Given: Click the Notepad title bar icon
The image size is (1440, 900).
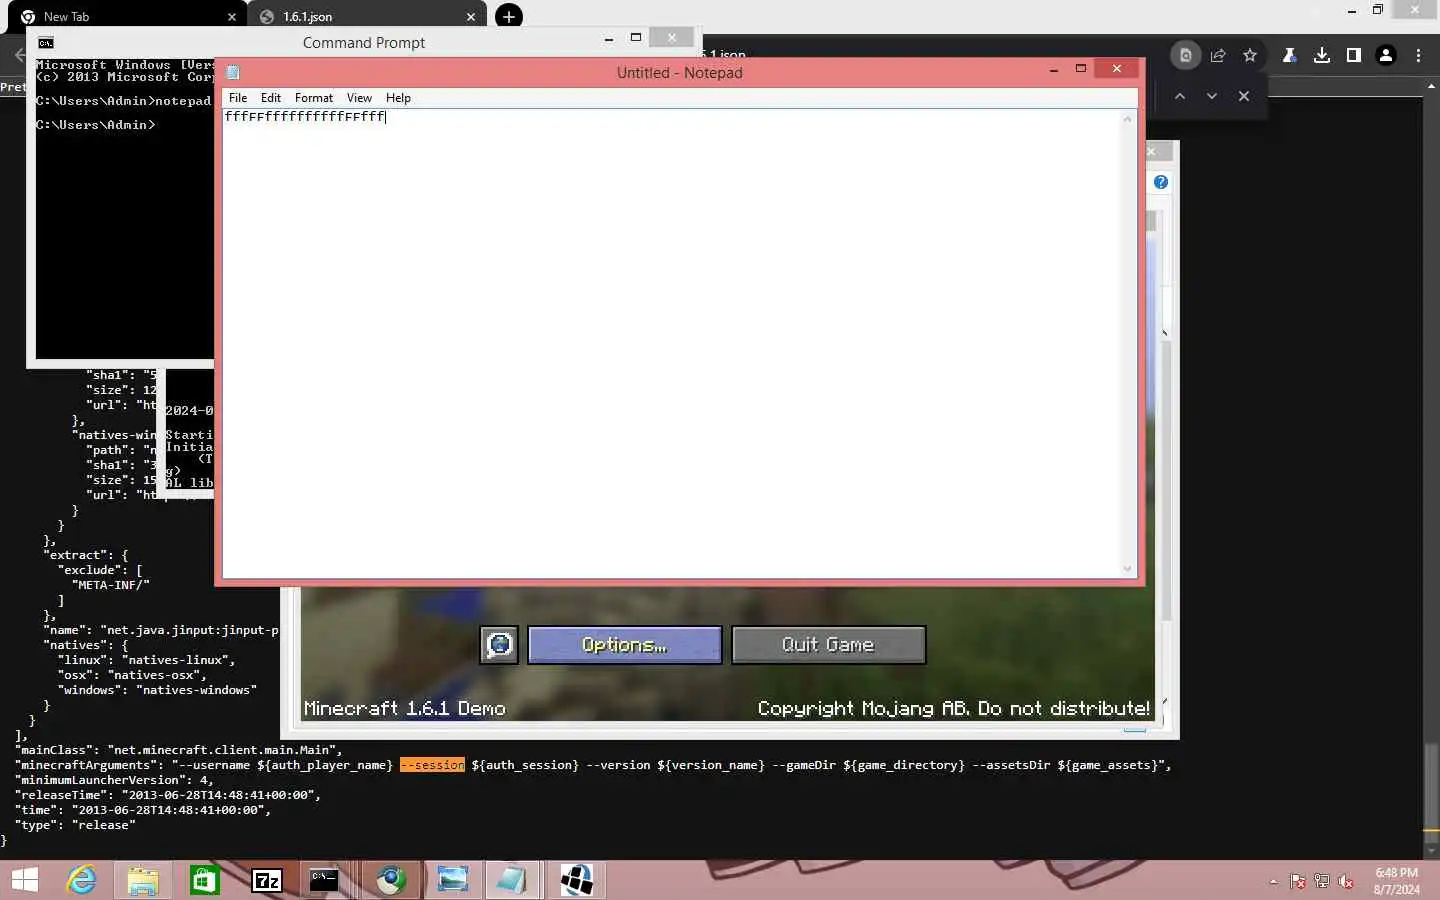Looking at the screenshot, I should click(233, 72).
